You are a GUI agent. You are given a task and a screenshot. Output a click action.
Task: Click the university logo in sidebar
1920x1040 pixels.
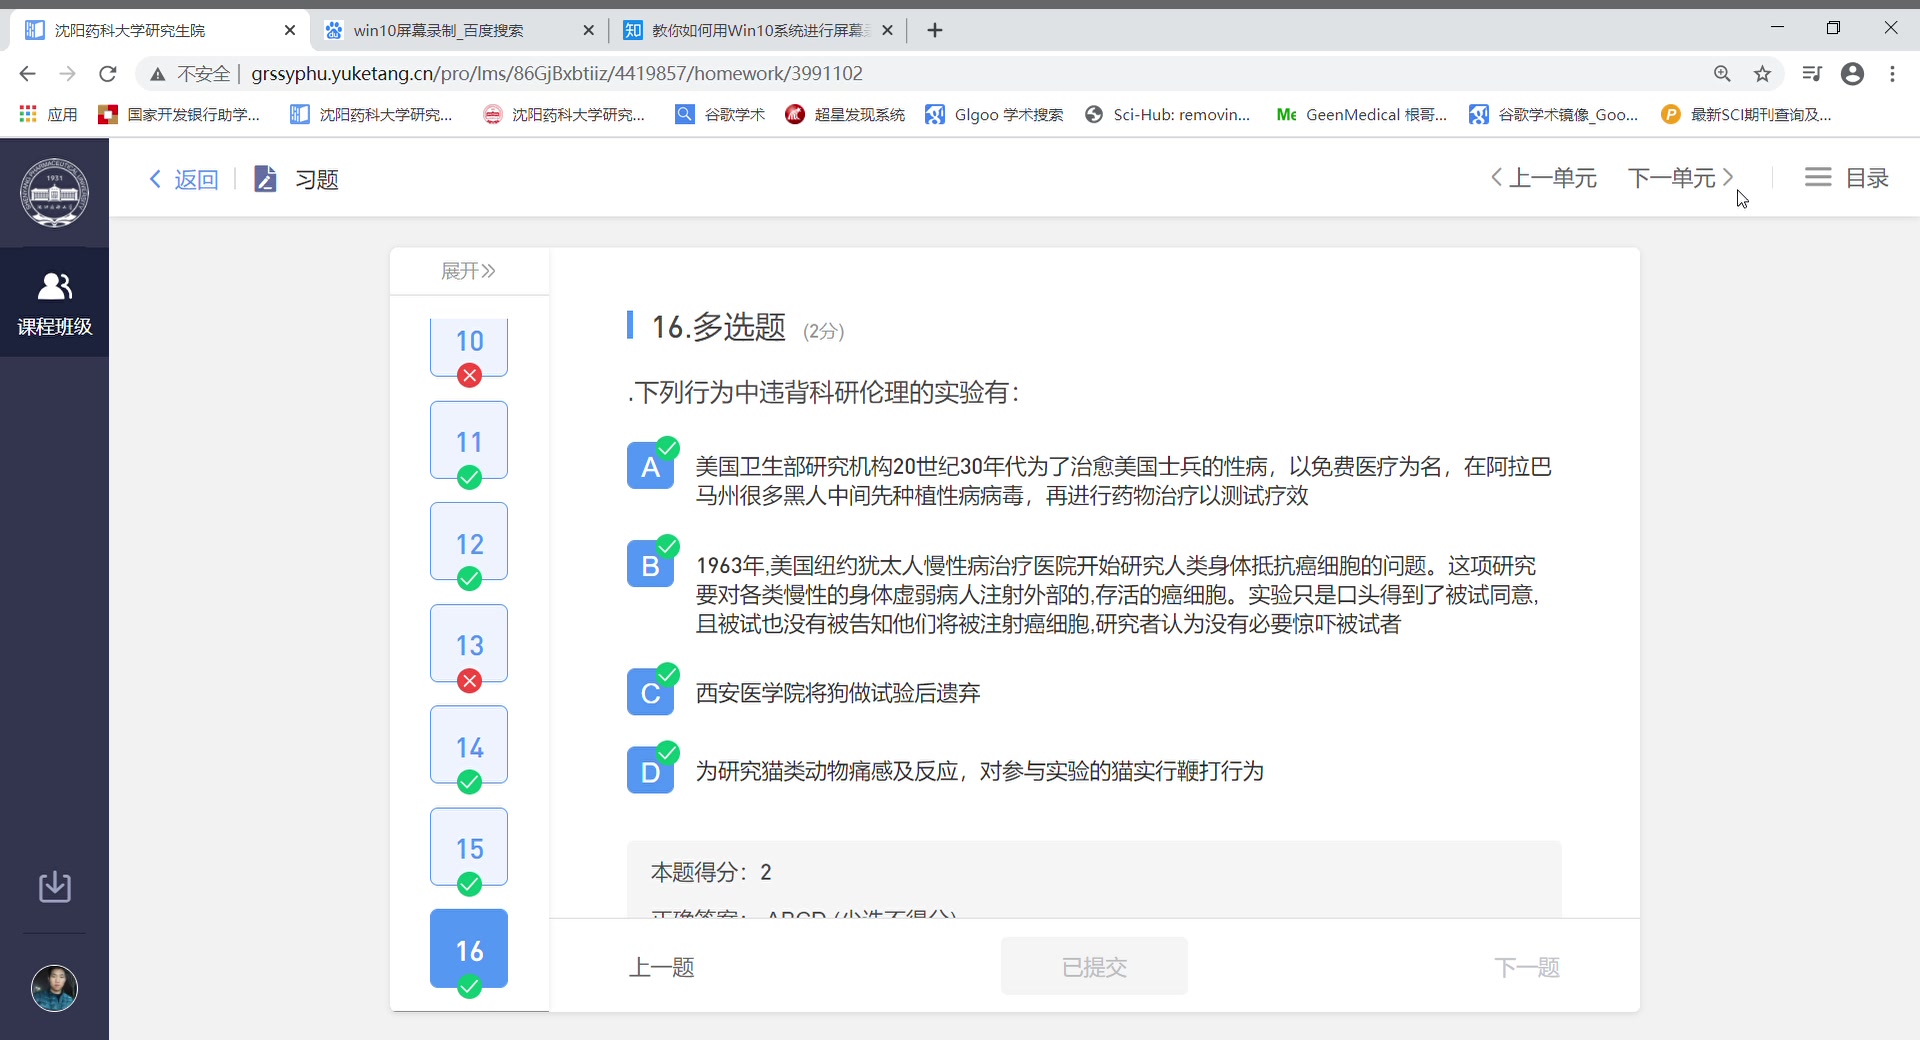tap(55, 192)
